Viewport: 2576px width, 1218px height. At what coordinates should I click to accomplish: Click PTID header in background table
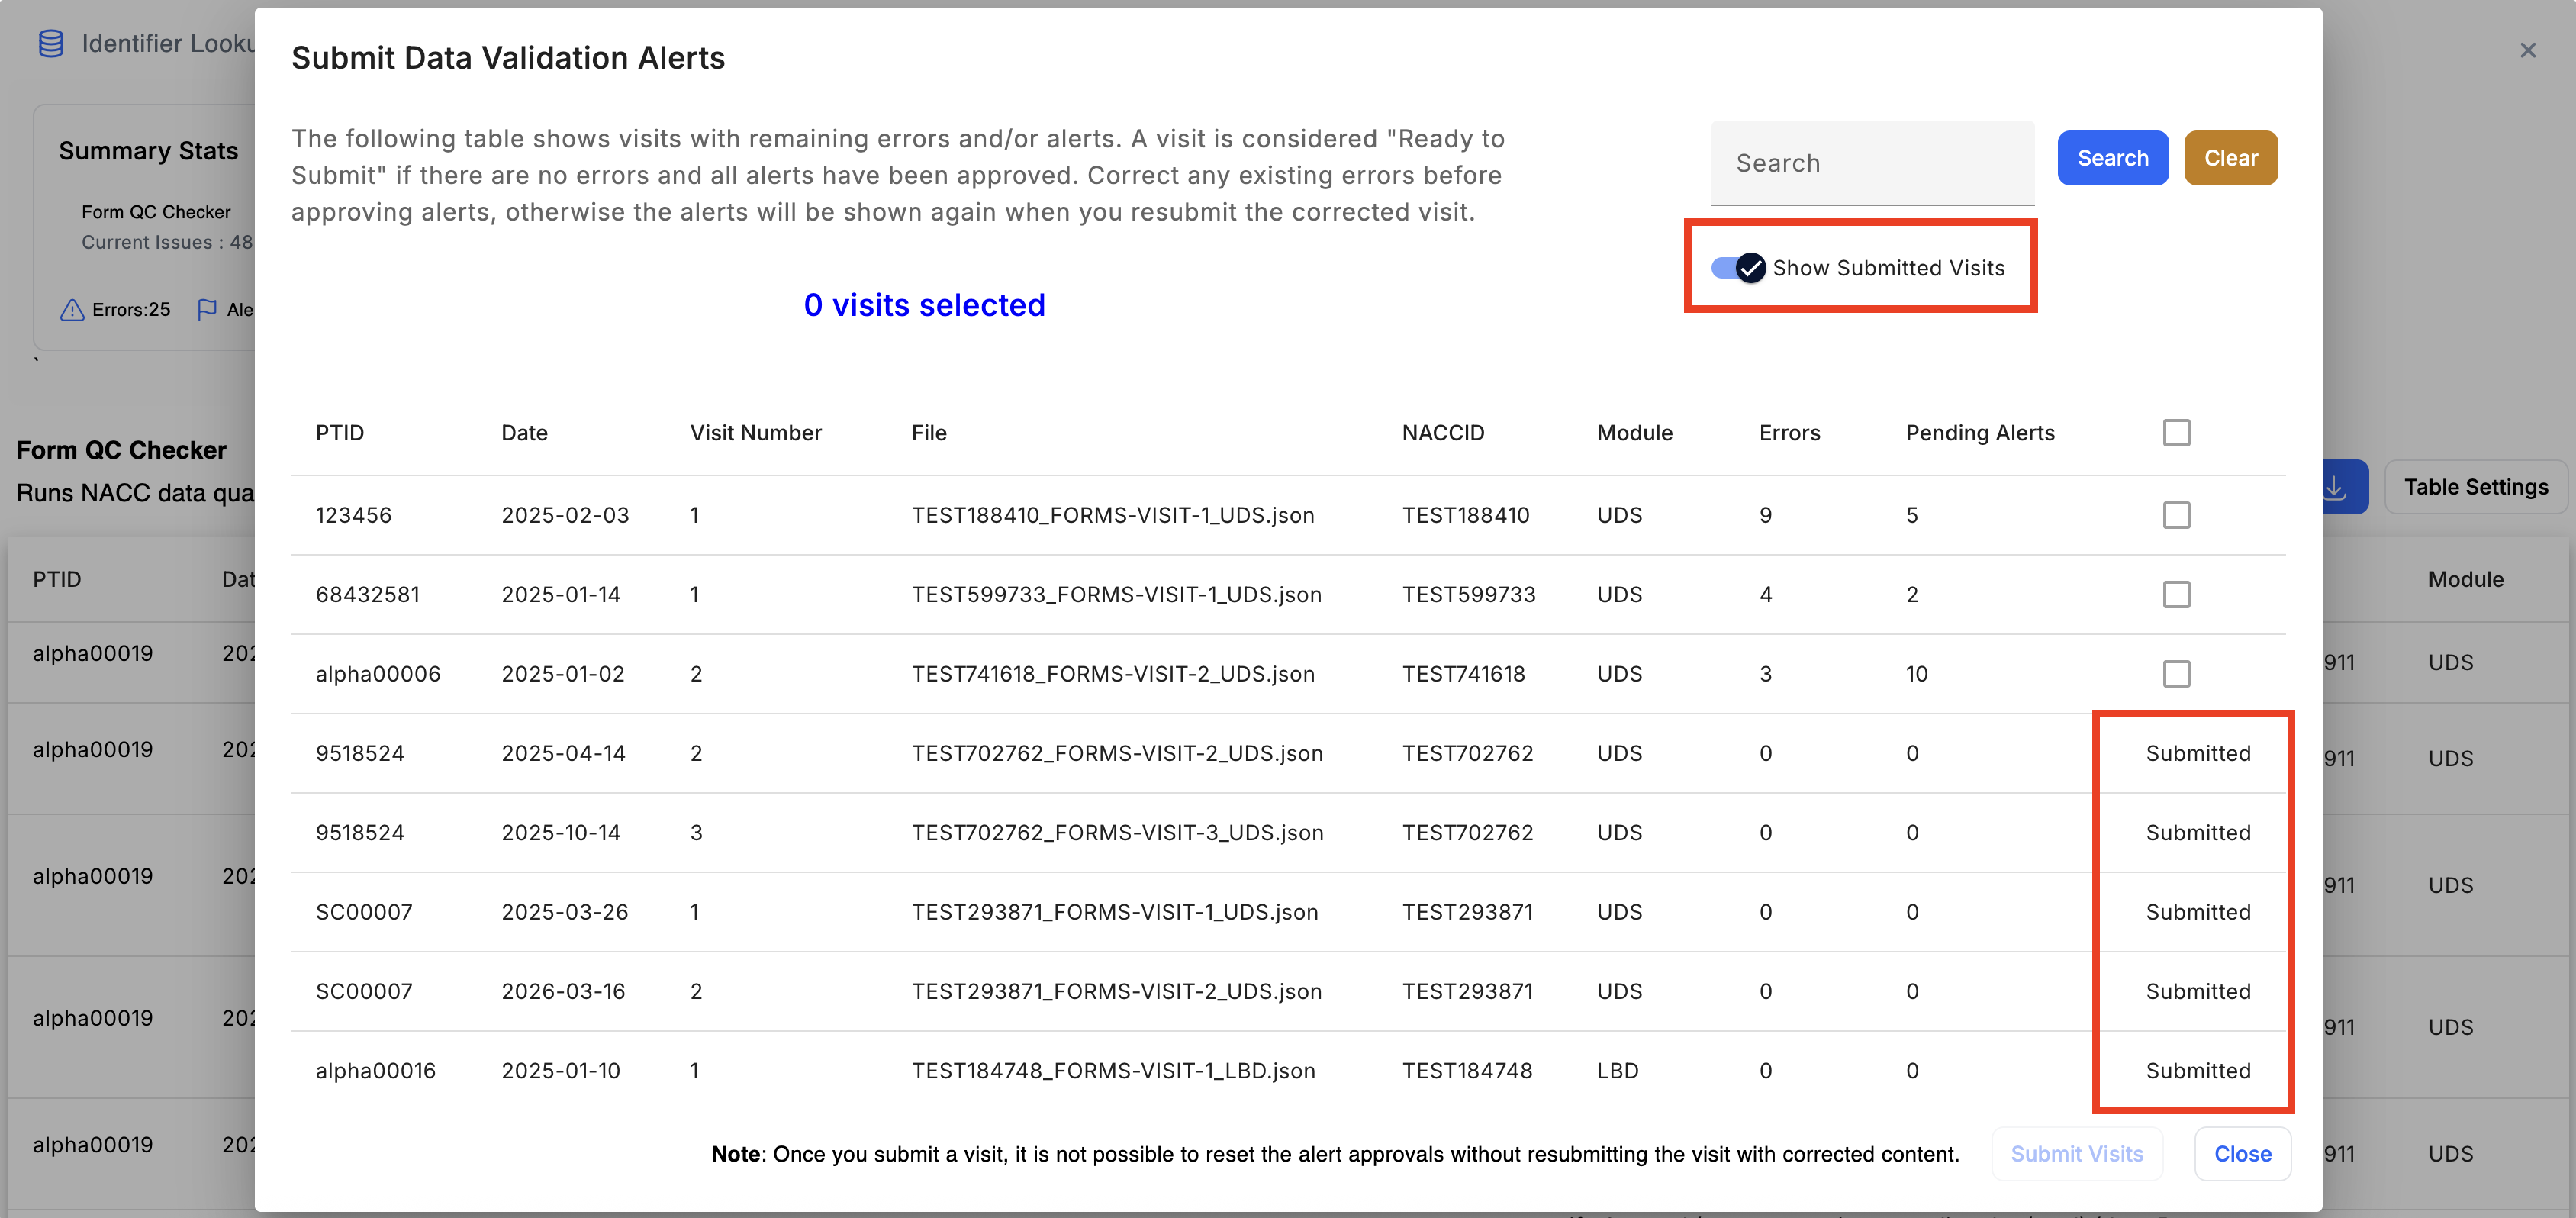click(x=57, y=579)
